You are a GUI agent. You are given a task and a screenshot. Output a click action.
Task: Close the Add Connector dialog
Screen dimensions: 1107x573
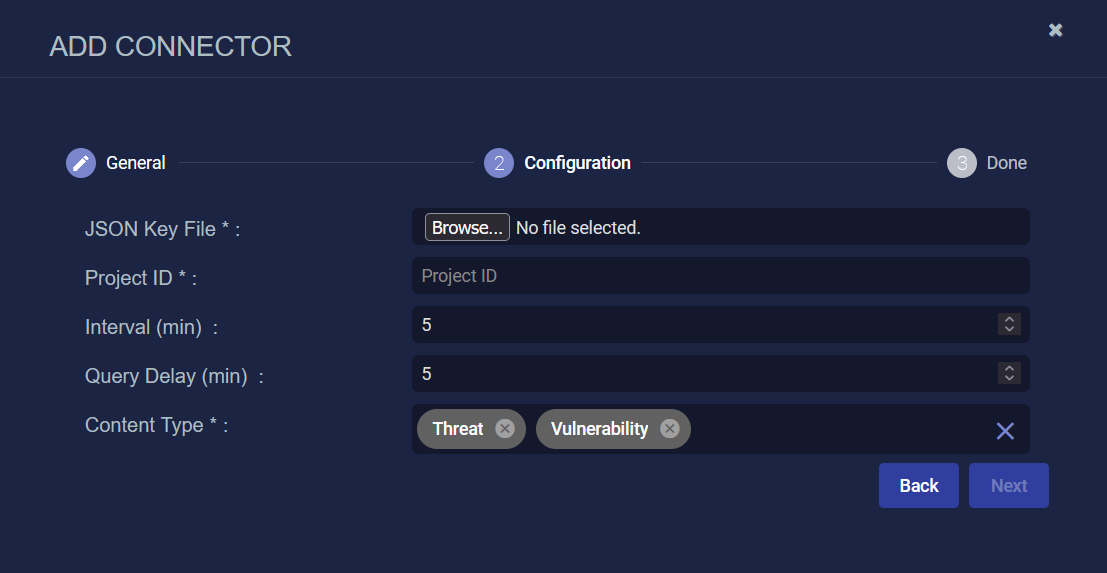[1055, 30]
